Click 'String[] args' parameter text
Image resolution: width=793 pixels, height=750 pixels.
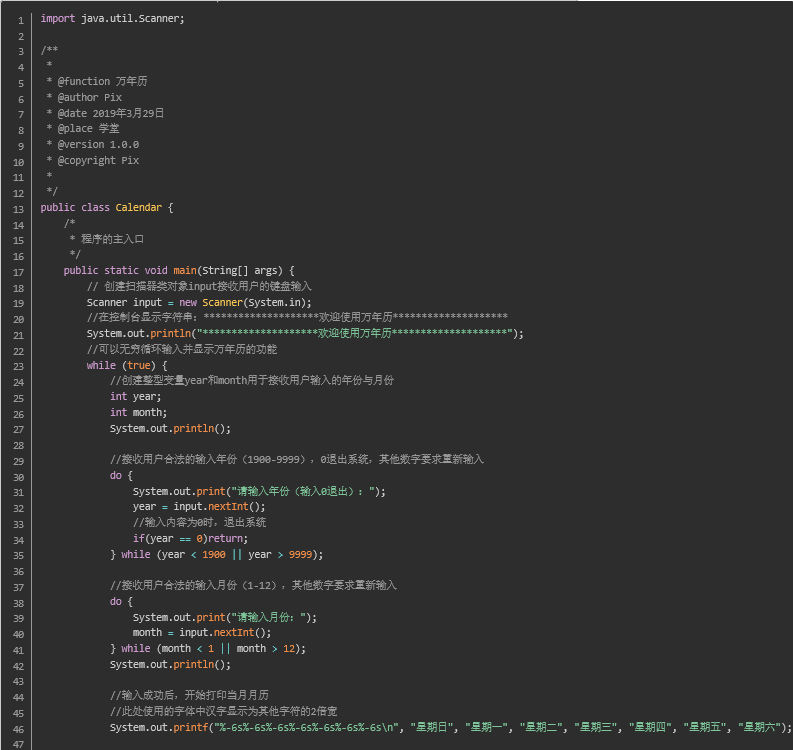click(x=240, y=271)
